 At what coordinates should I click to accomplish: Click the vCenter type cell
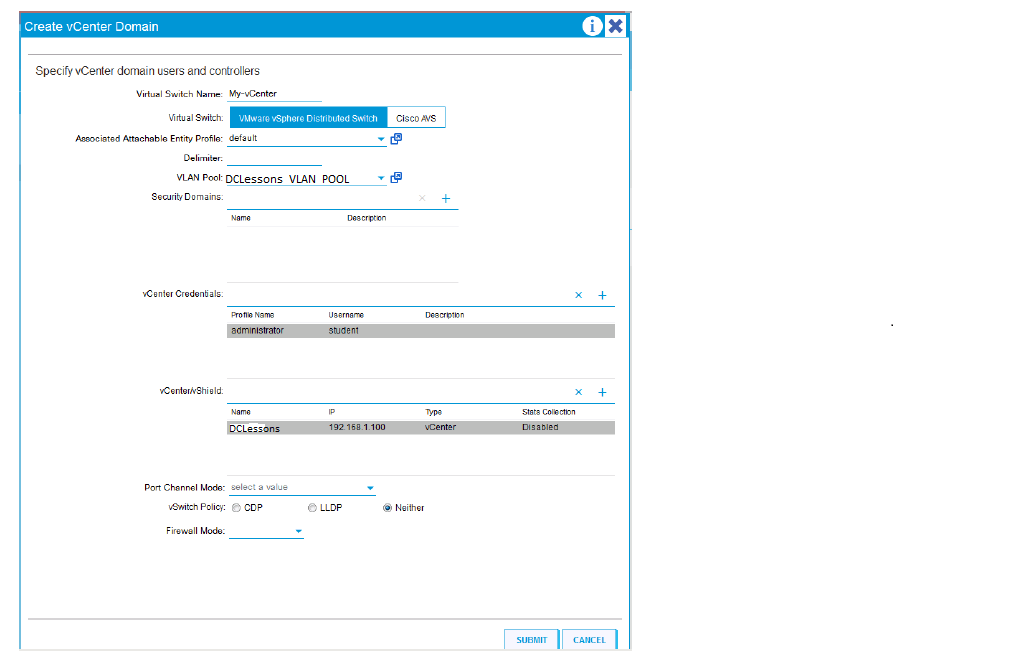[440, 427]
